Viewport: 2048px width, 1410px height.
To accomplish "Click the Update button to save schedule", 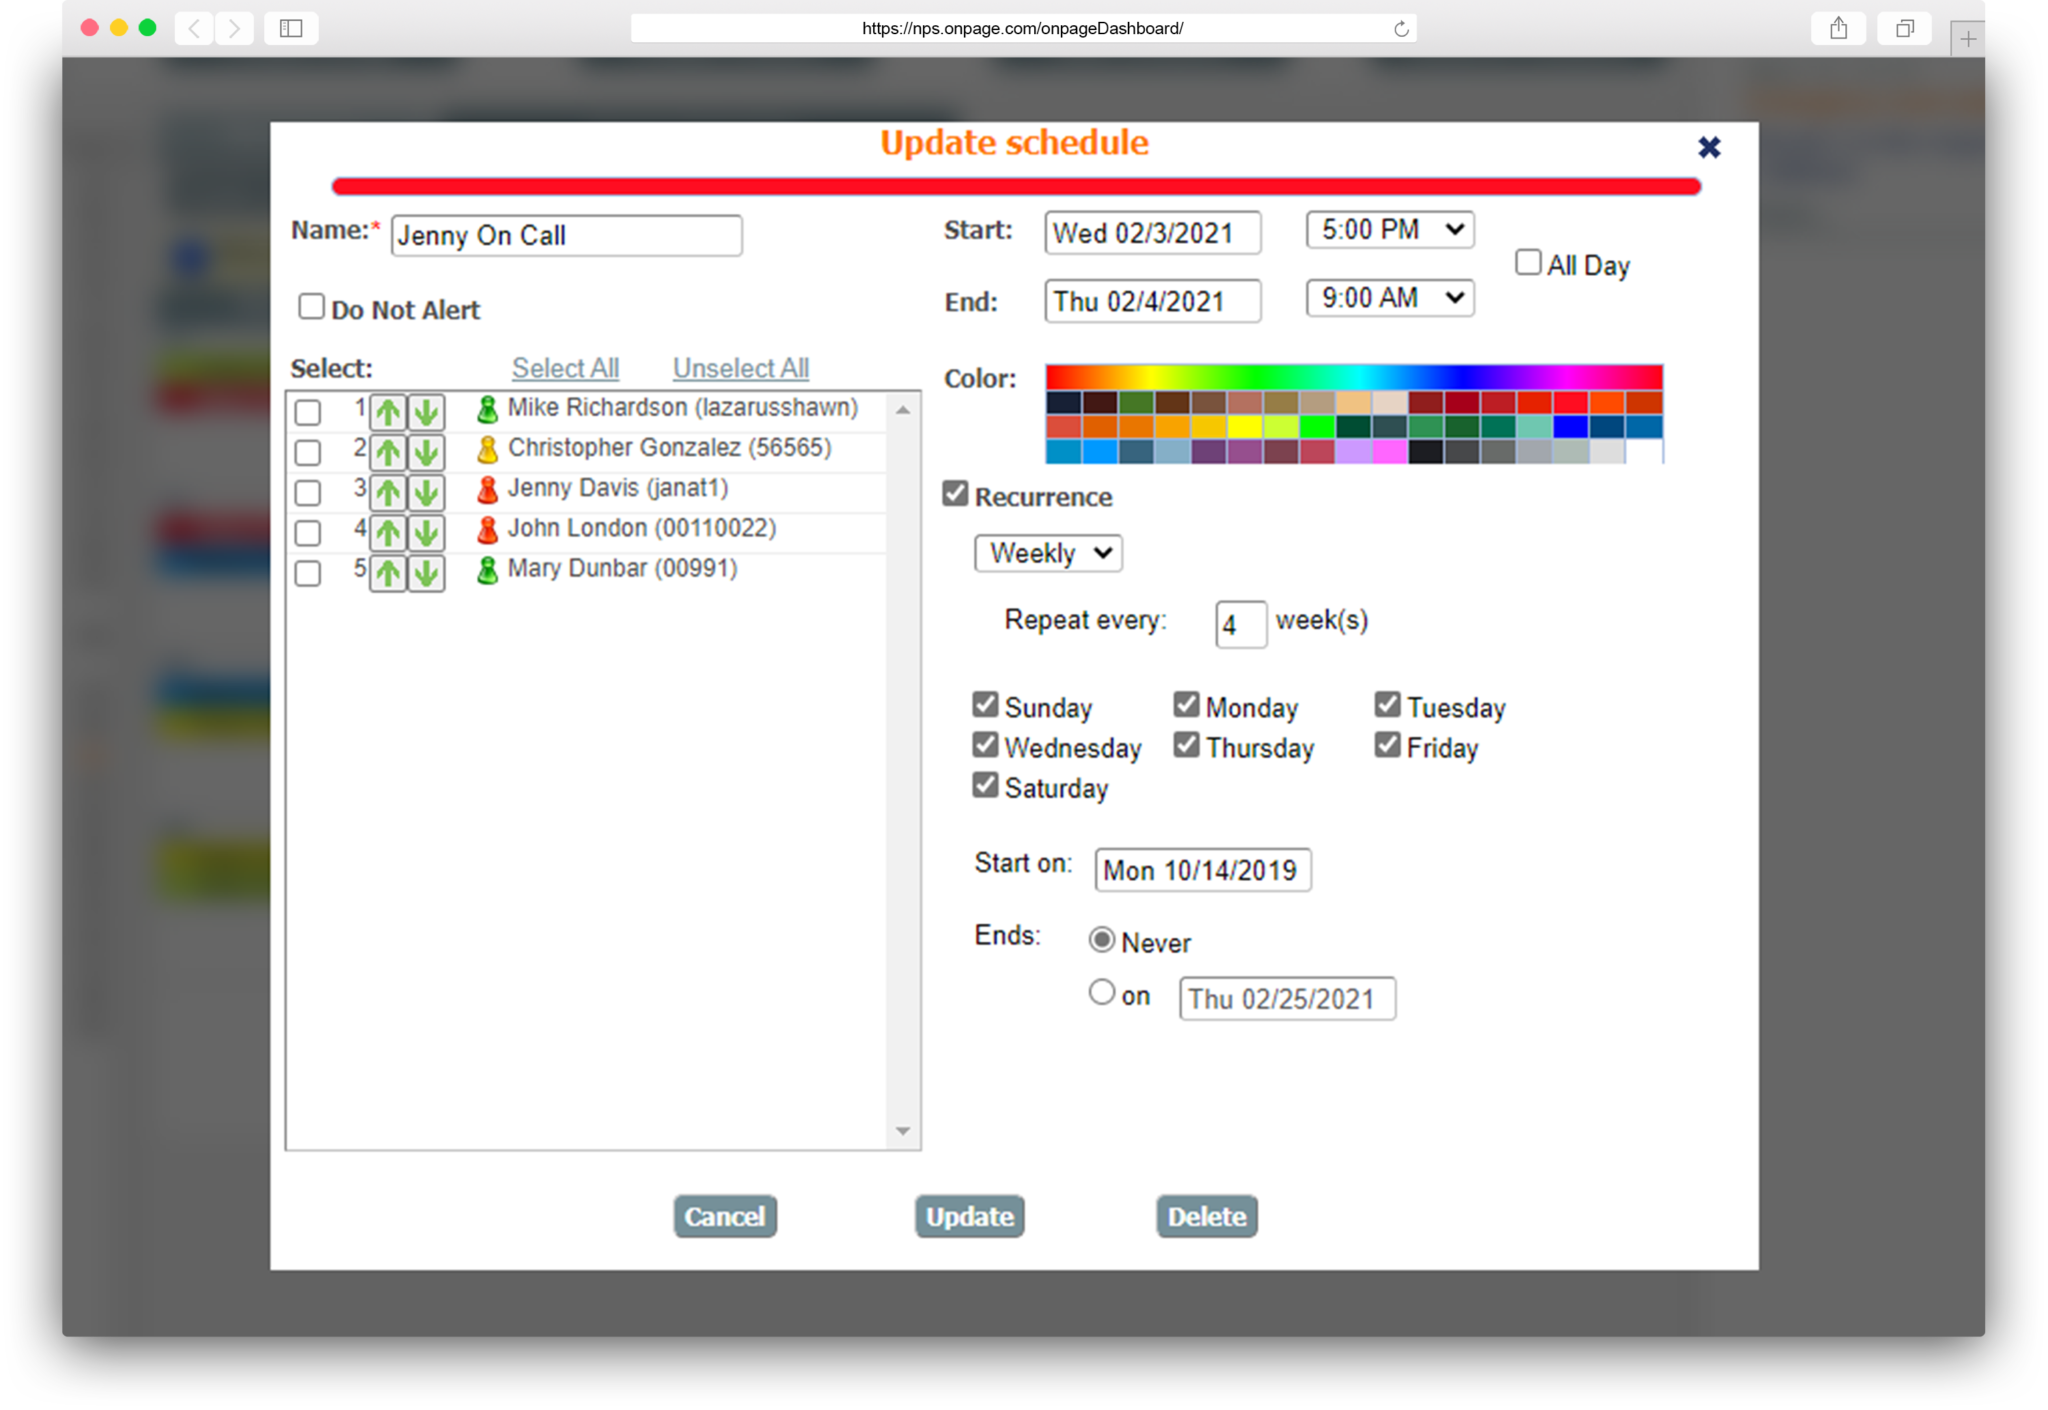I will click(968, 1217).
